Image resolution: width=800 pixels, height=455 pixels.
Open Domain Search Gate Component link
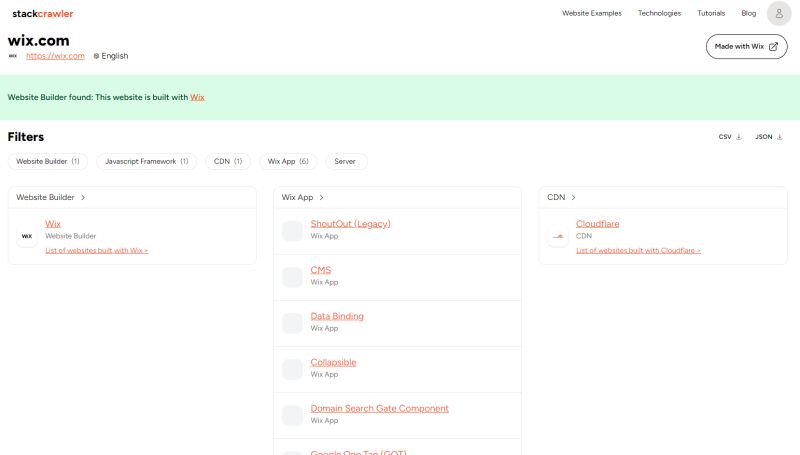pyautogui.click(x=380, y=409)
